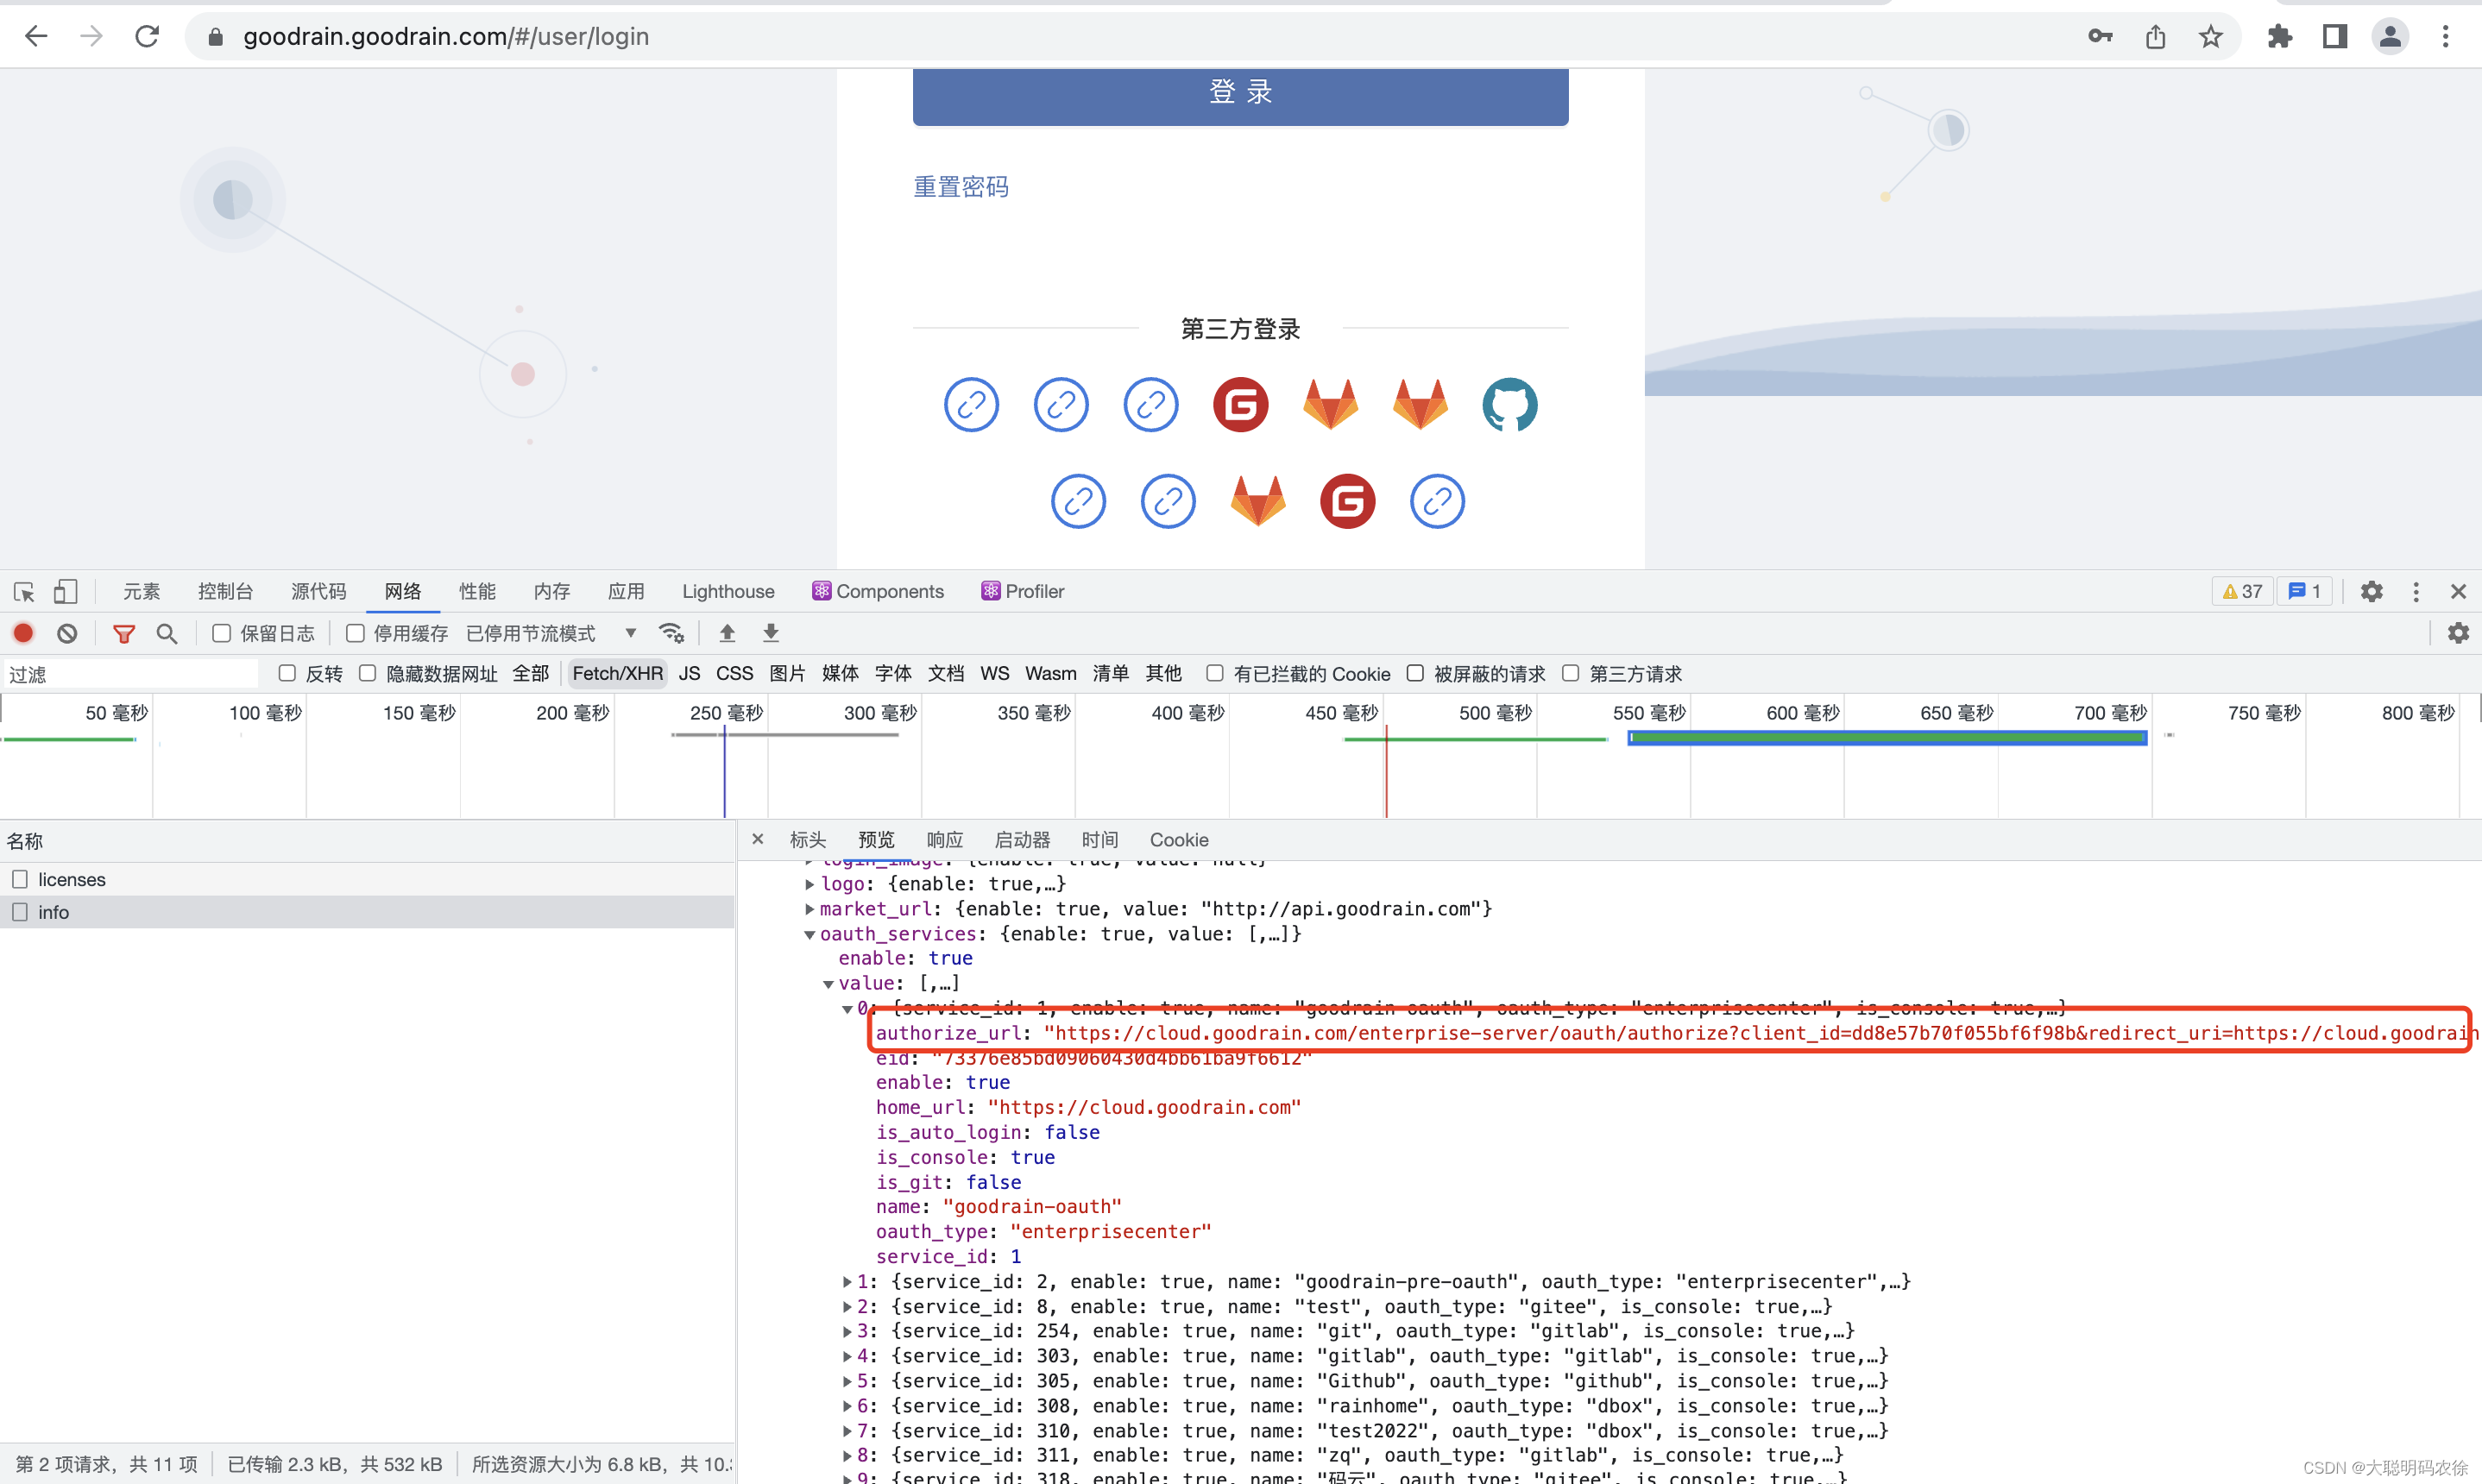The width and height of the screenshot is (2482, 1484).
Task: Select the inspect element picker icon
Action: click(x=24, y=591)
